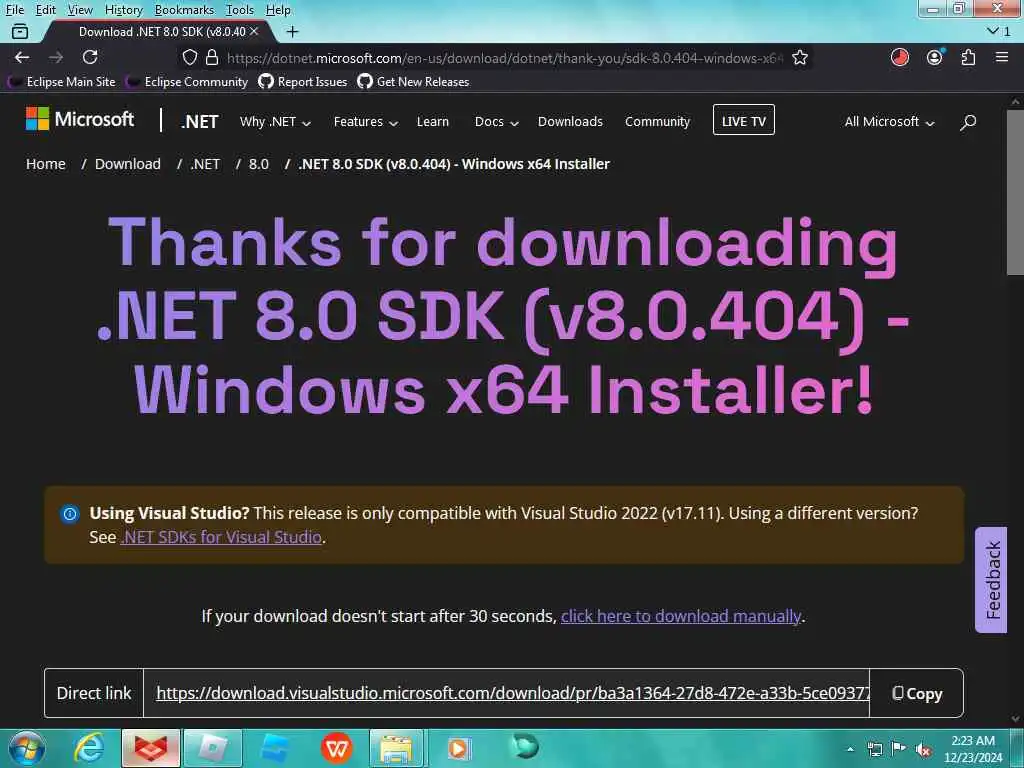Open Eclipse Community bookmark
Image resolution: width=1024 pixels, height=768 pixels.
pos(187,82)
